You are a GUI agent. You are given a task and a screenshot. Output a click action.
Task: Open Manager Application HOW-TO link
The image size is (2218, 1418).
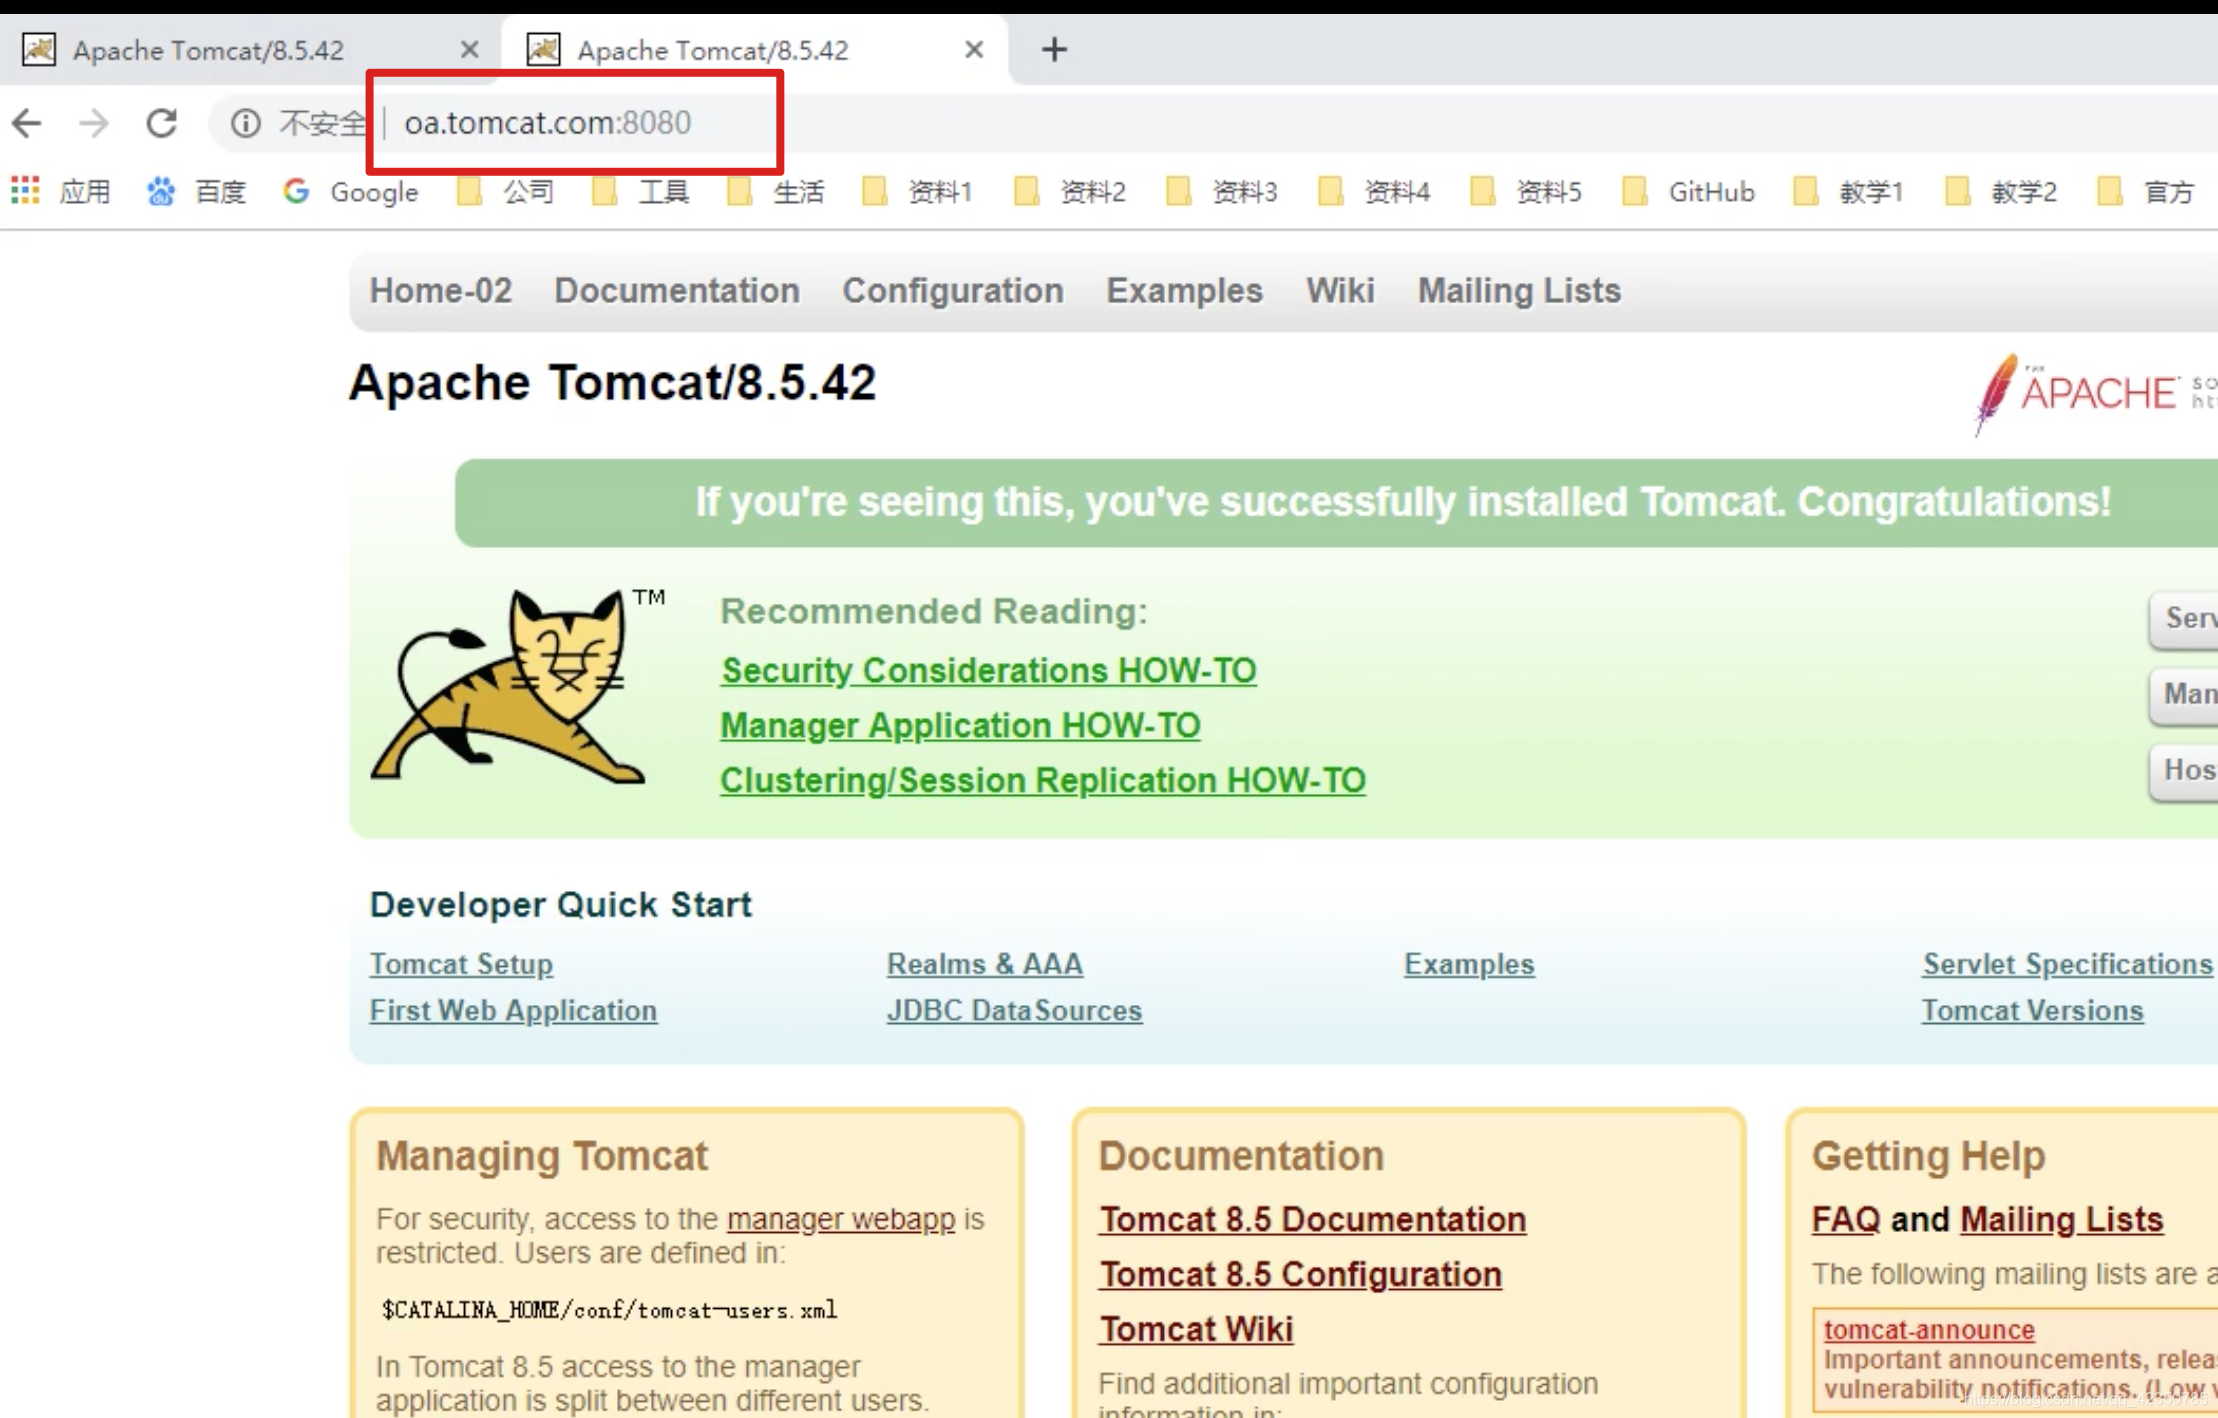[x=960, y=725]
